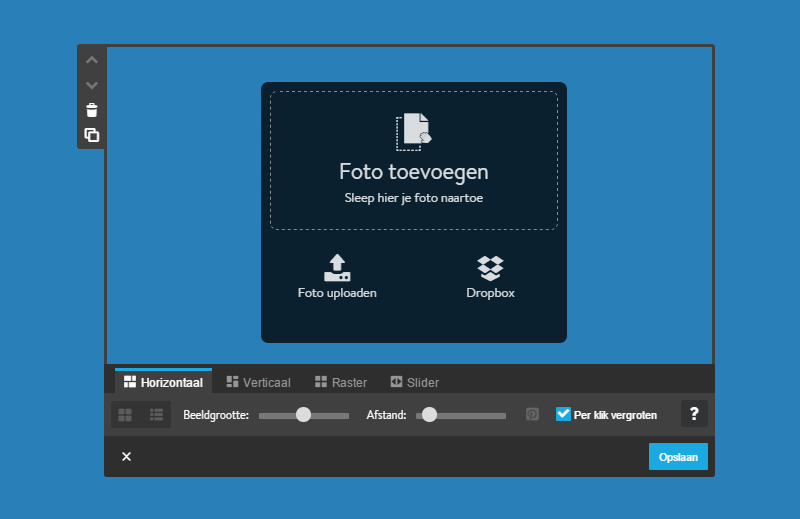
Task: Click the Foto toevoegen drop zone
Action: [x=414, y=160]
